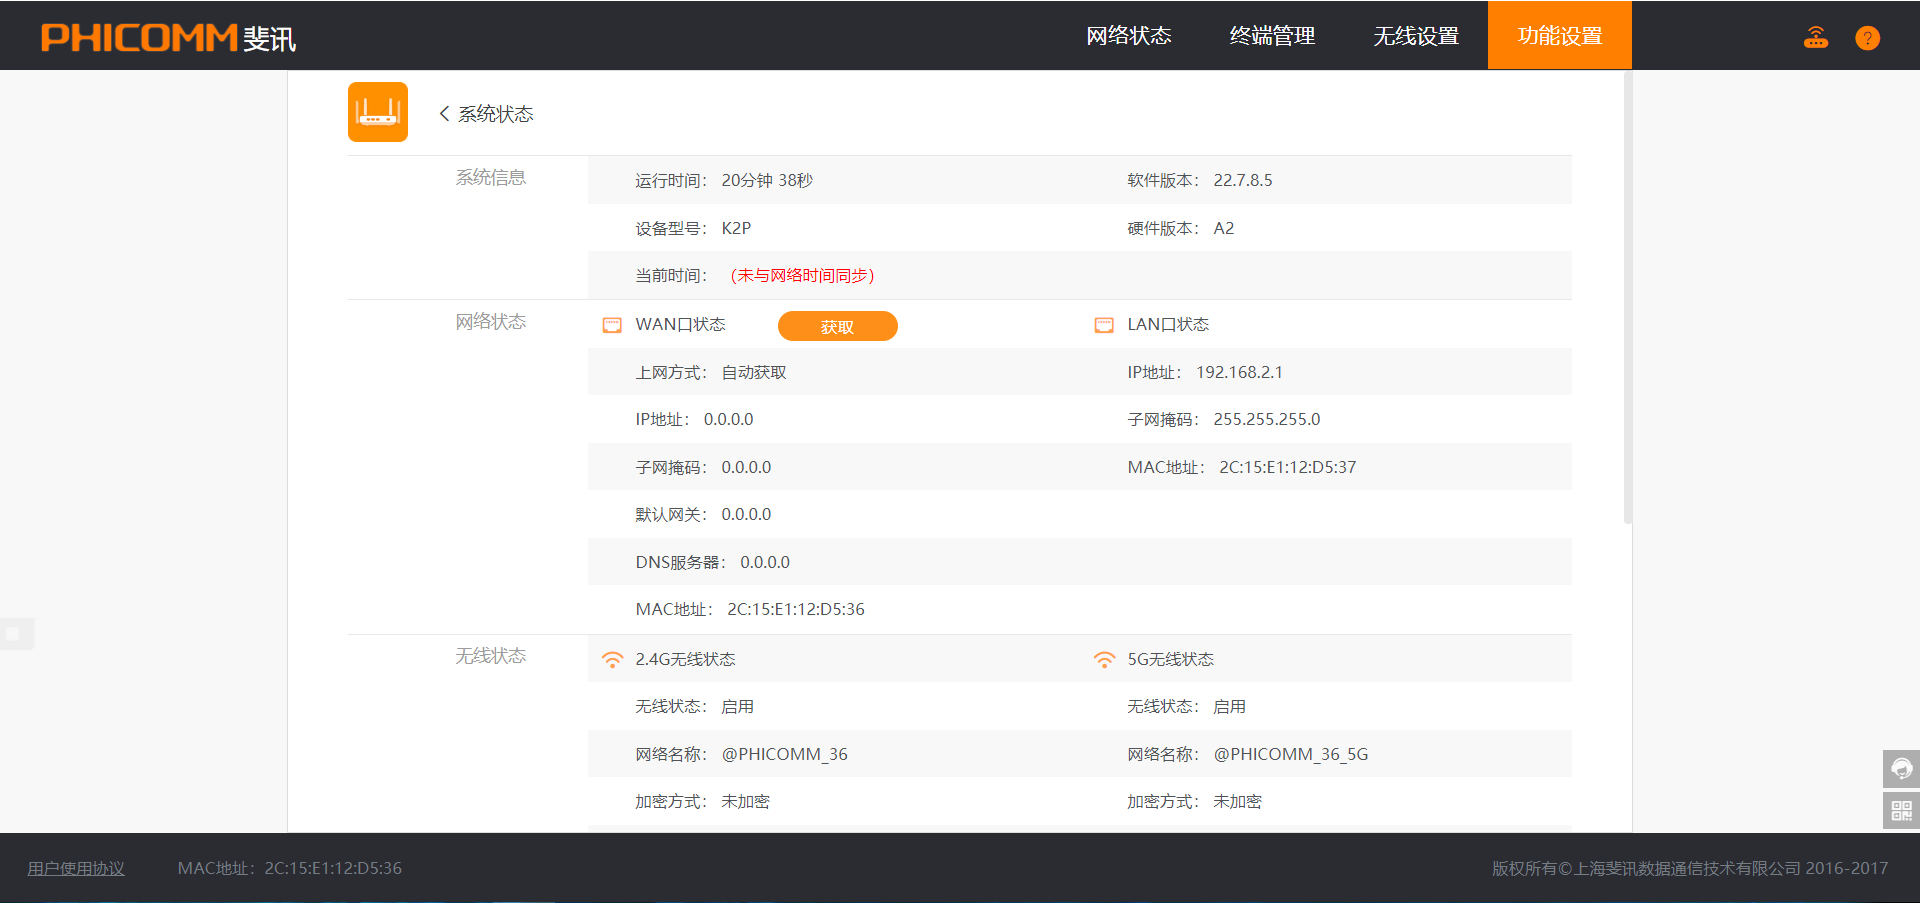Click the 5G 加密方式 value 未加密

tap(1238, 801)
